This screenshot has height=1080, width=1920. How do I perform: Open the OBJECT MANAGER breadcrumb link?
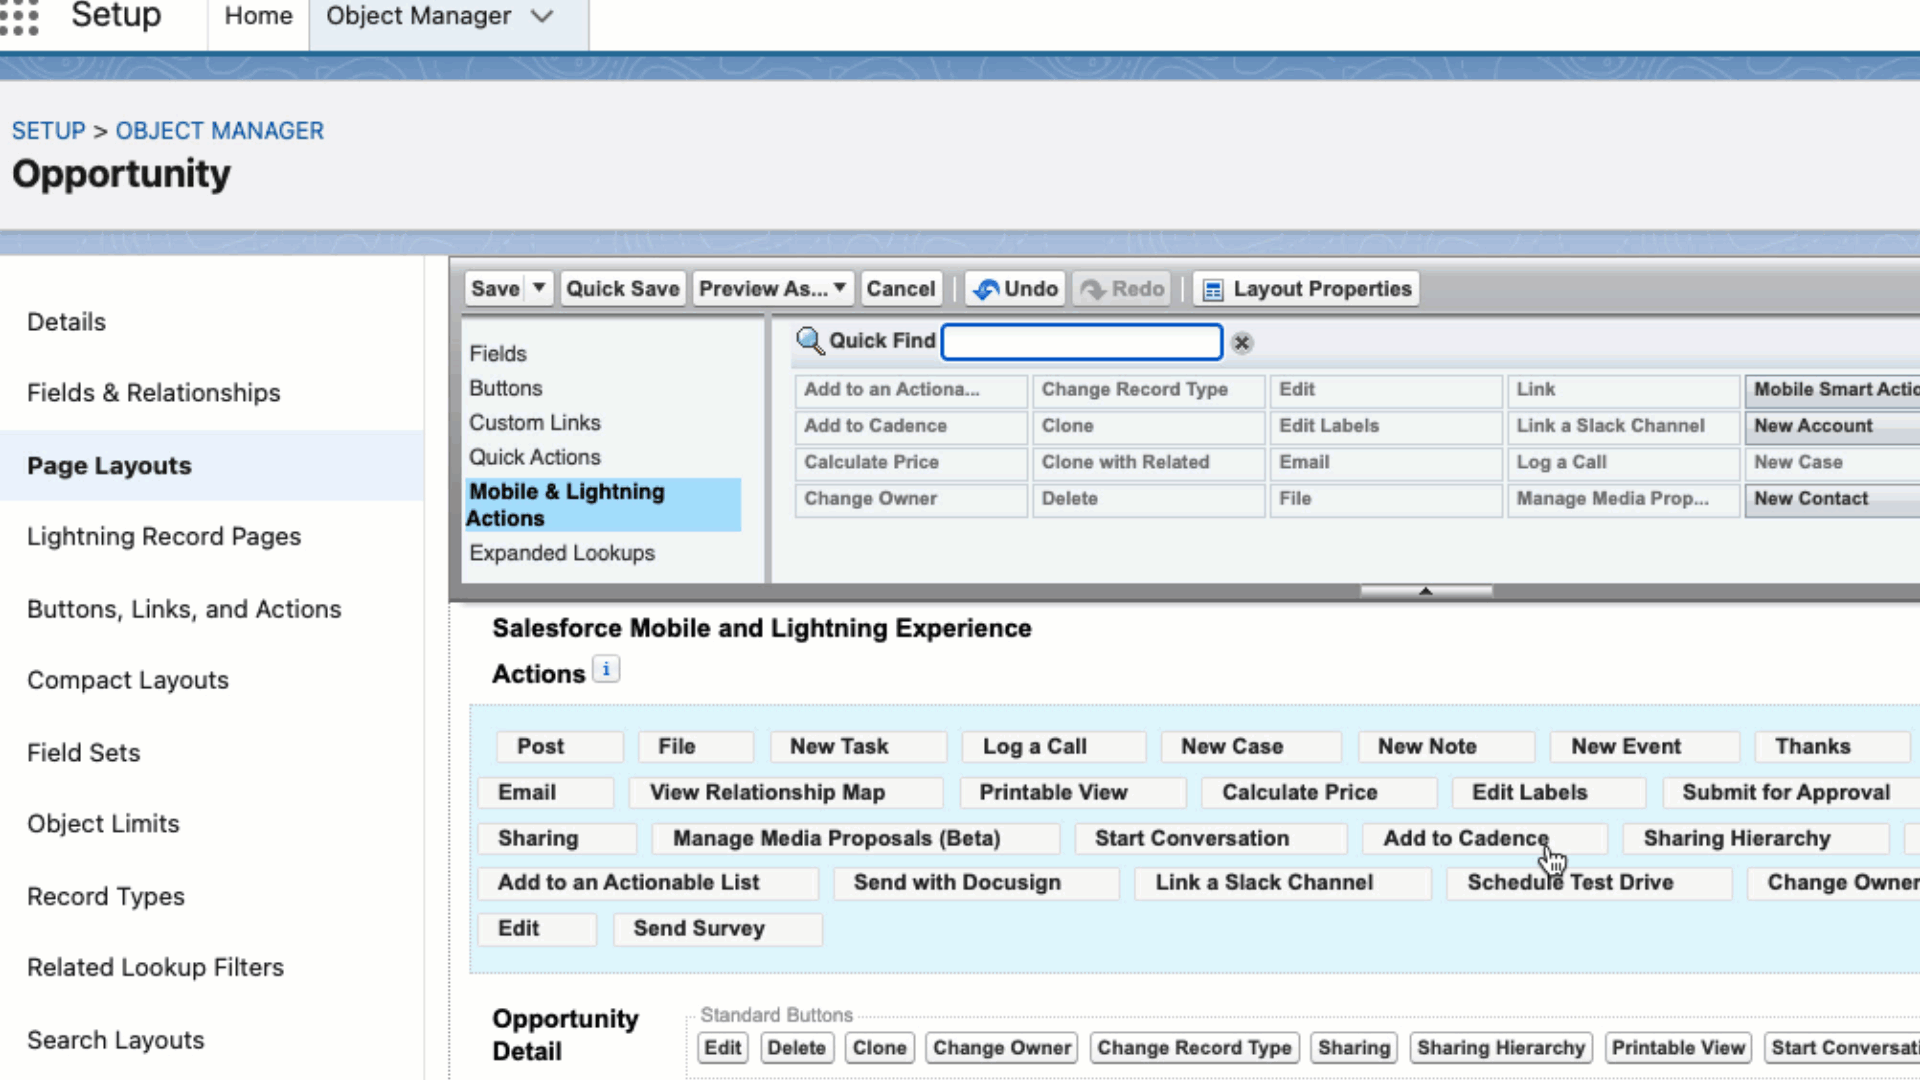point(219,130)
